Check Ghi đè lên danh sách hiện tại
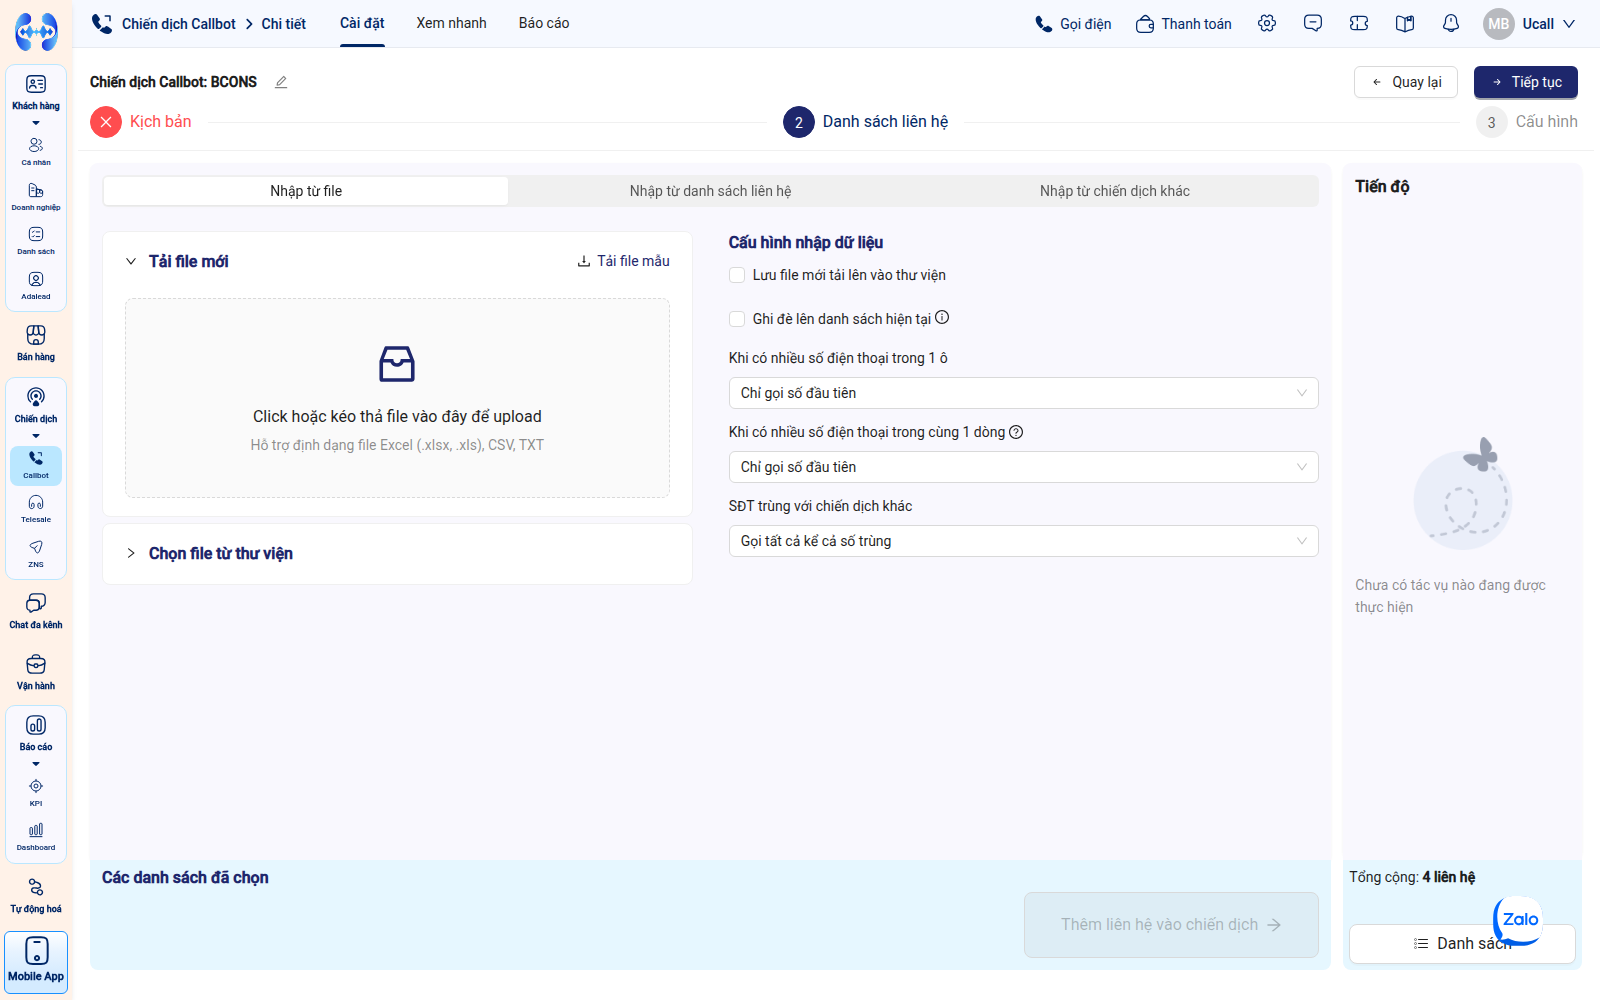Screen dimensions: 1600x1000 tap(737, 319)
